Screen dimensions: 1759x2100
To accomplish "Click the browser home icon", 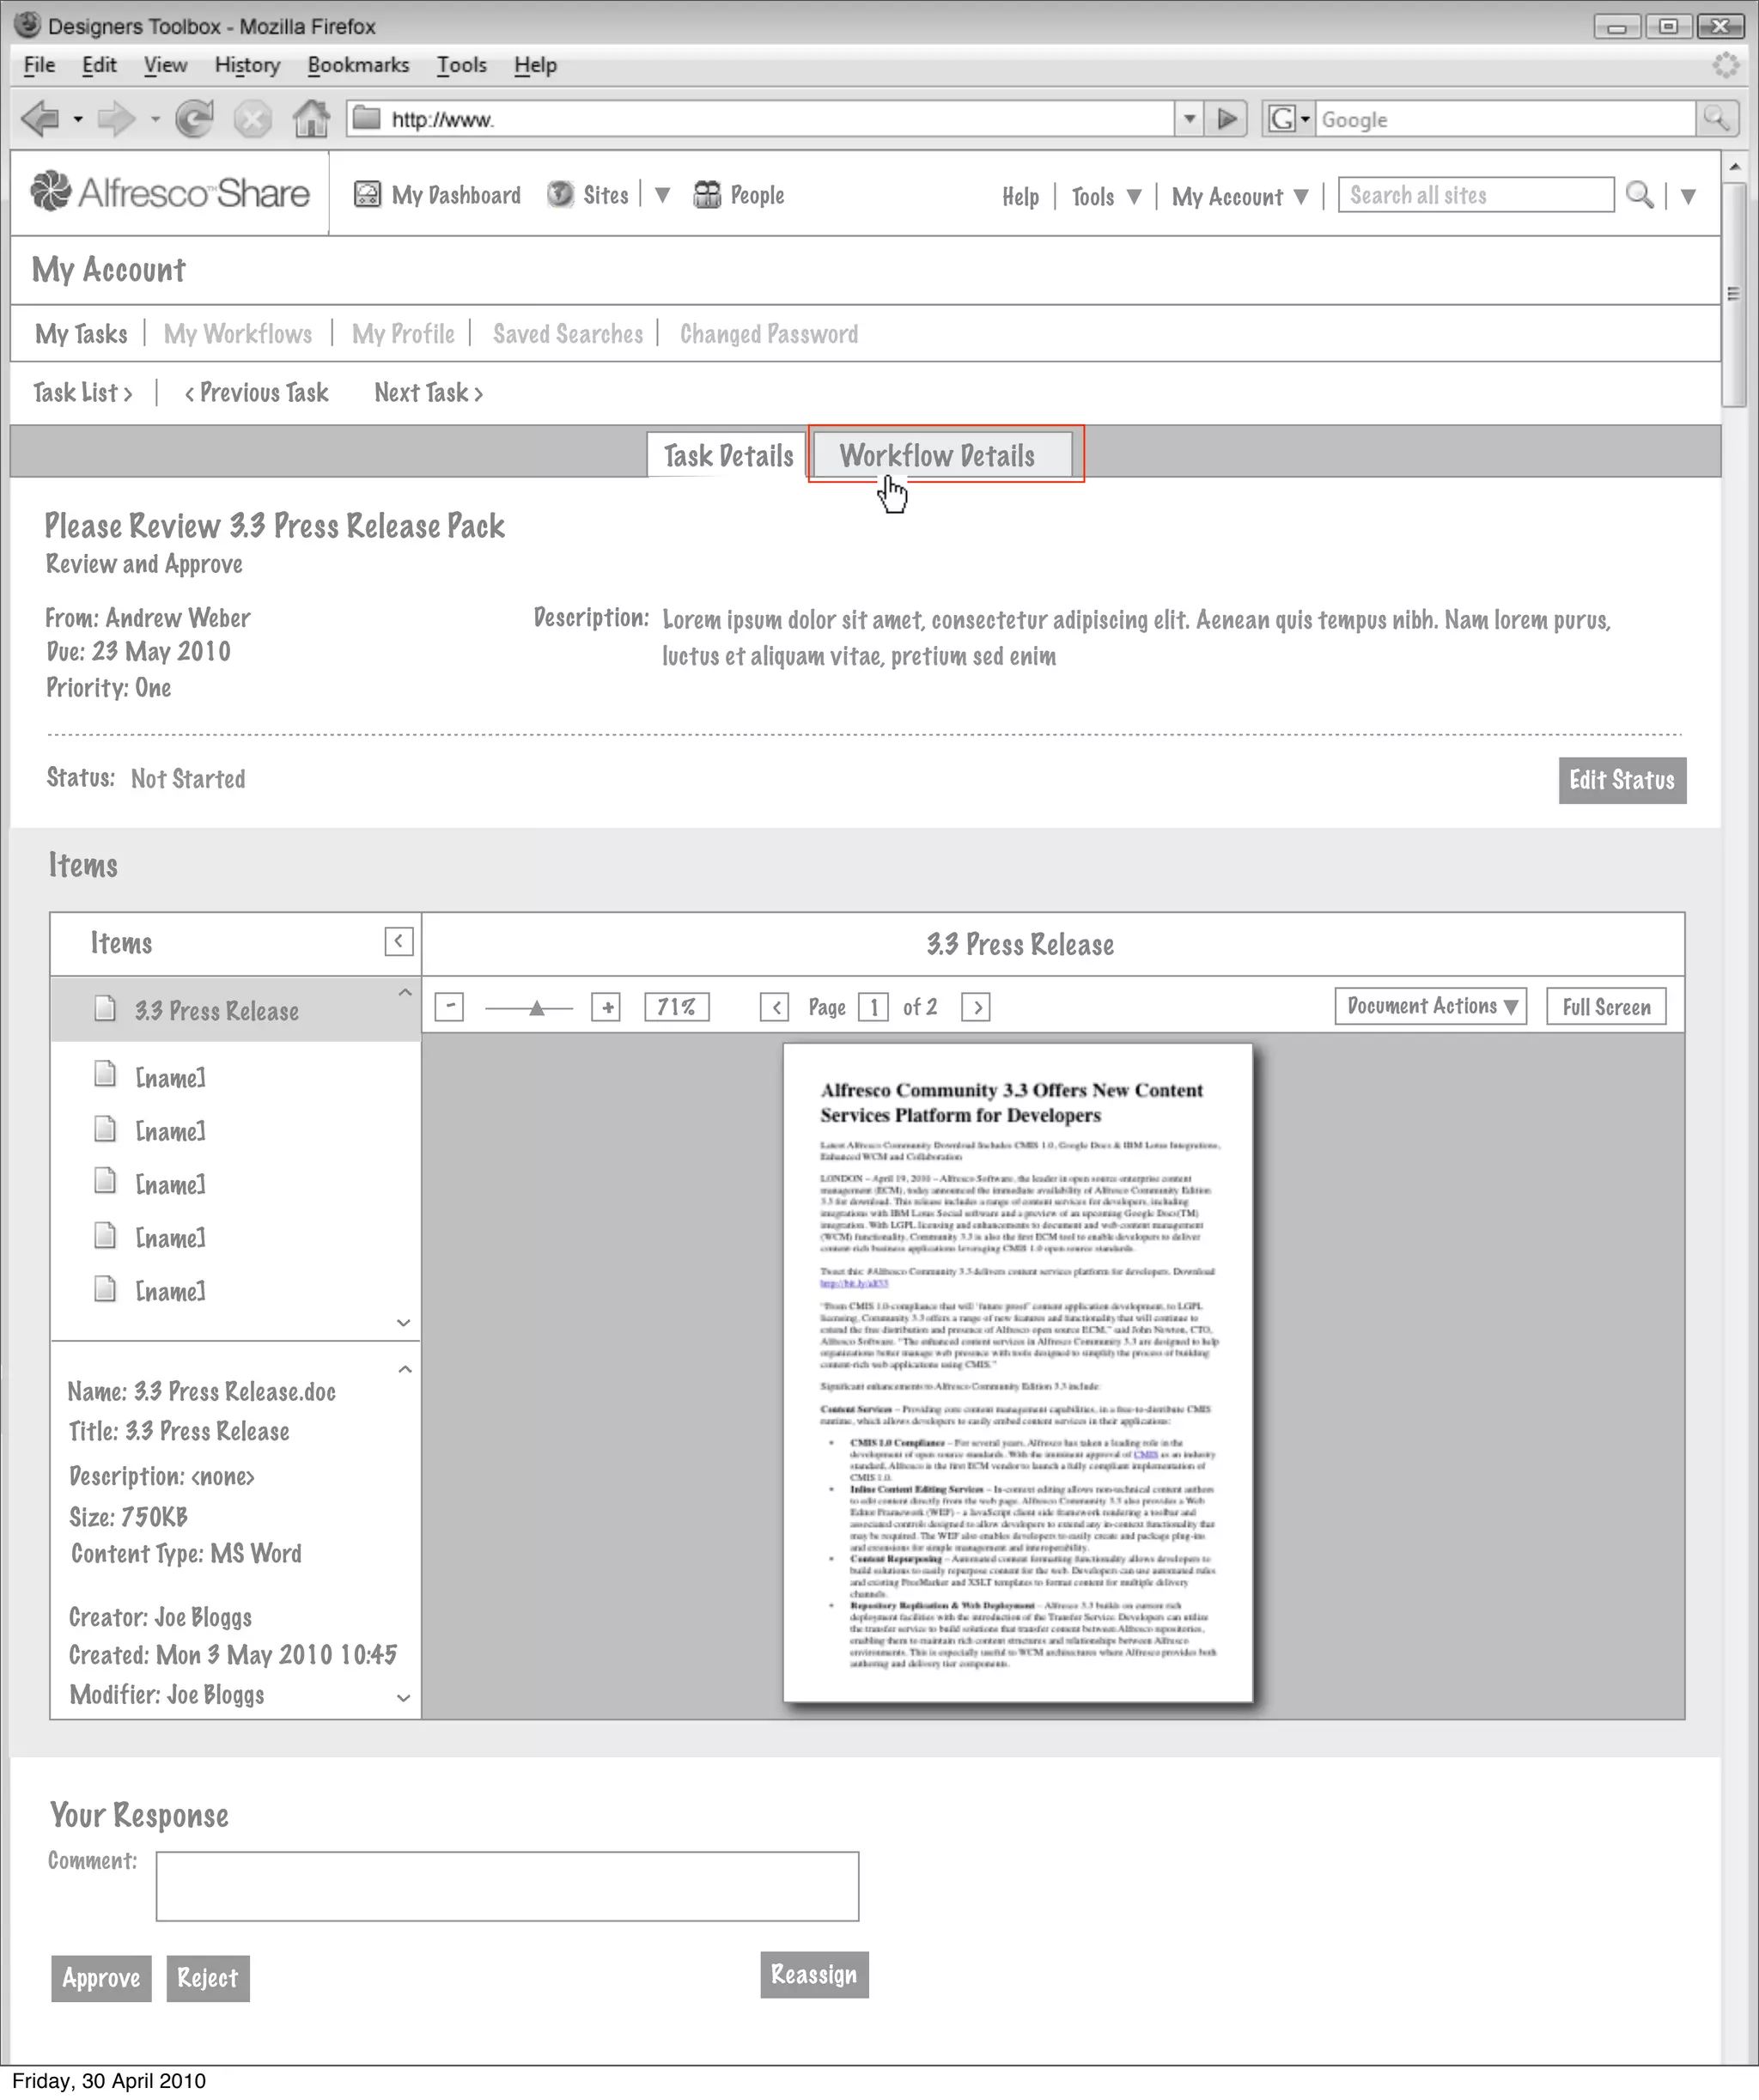I will 310,119.
